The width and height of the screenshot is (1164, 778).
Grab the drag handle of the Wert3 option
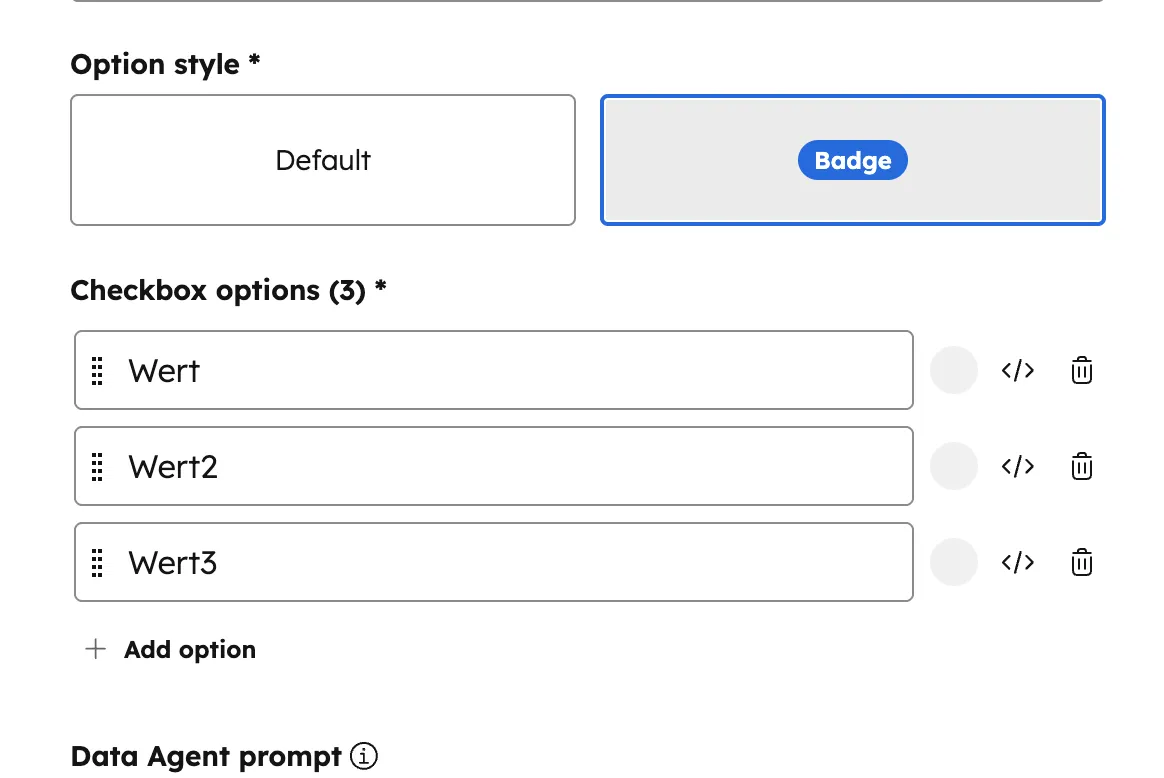[x=97, y=562]
